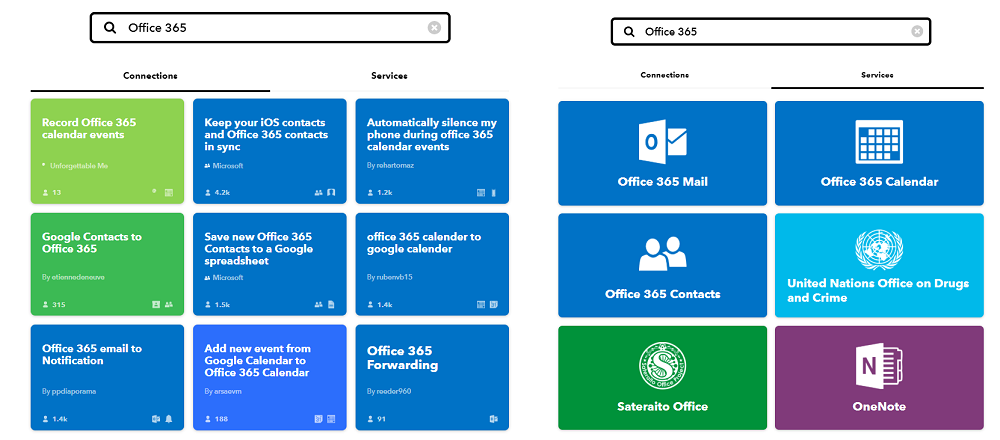Open Add new event from Google Calendar applet

[270, 378]
